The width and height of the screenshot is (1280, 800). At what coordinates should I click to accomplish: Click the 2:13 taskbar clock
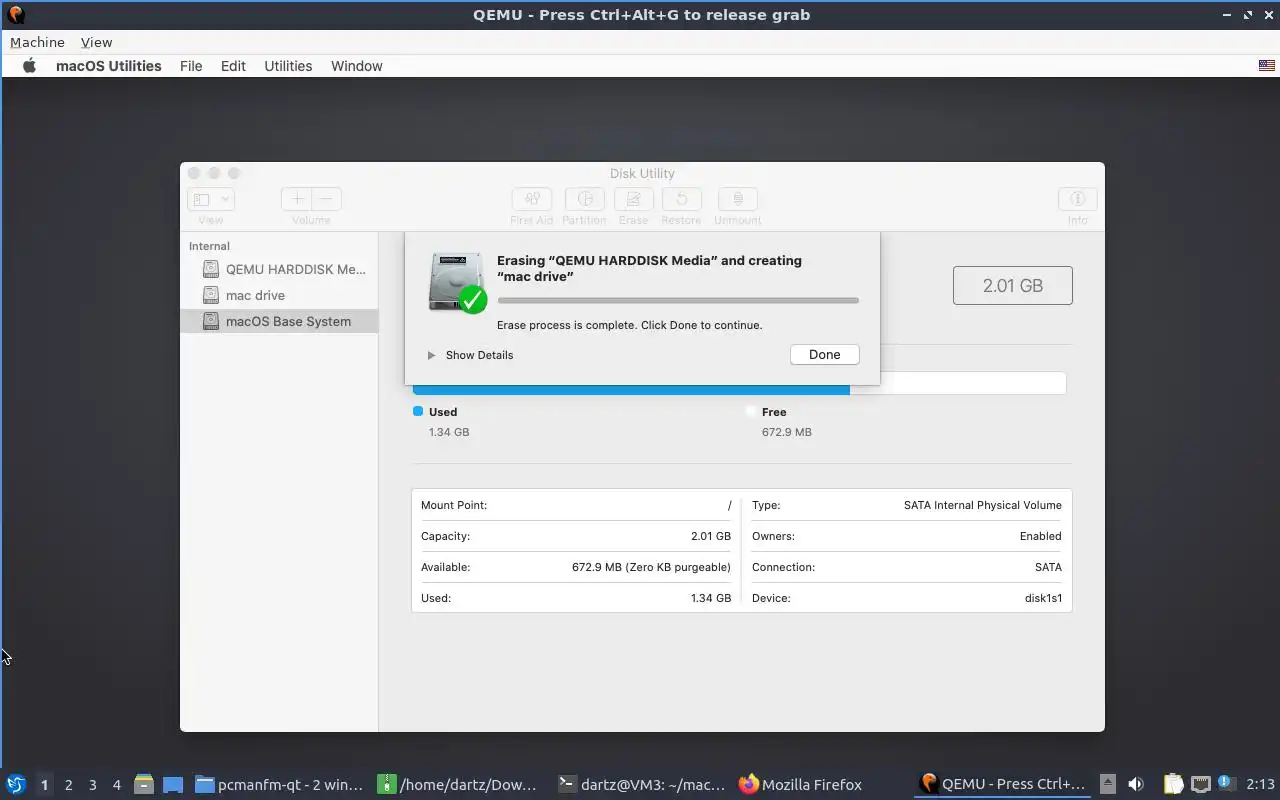coord(1260,784)
